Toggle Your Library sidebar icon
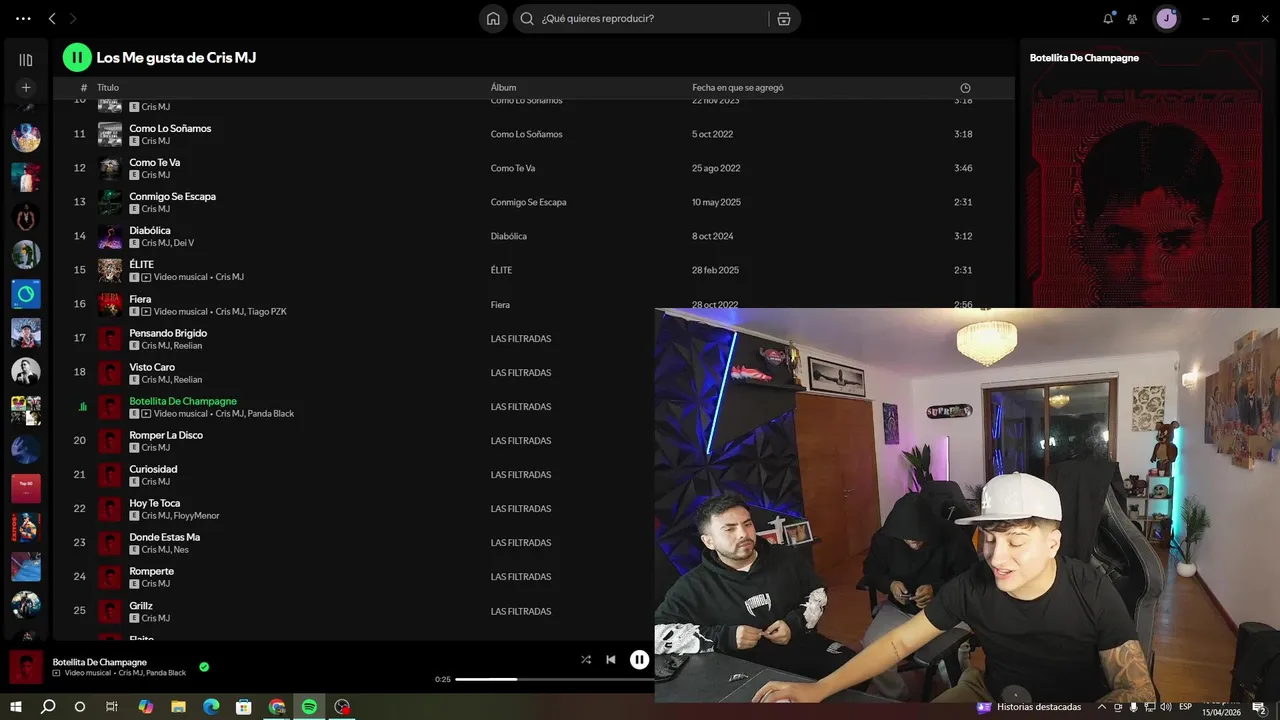Screen dimensions: 1280x720 point(26,60)
